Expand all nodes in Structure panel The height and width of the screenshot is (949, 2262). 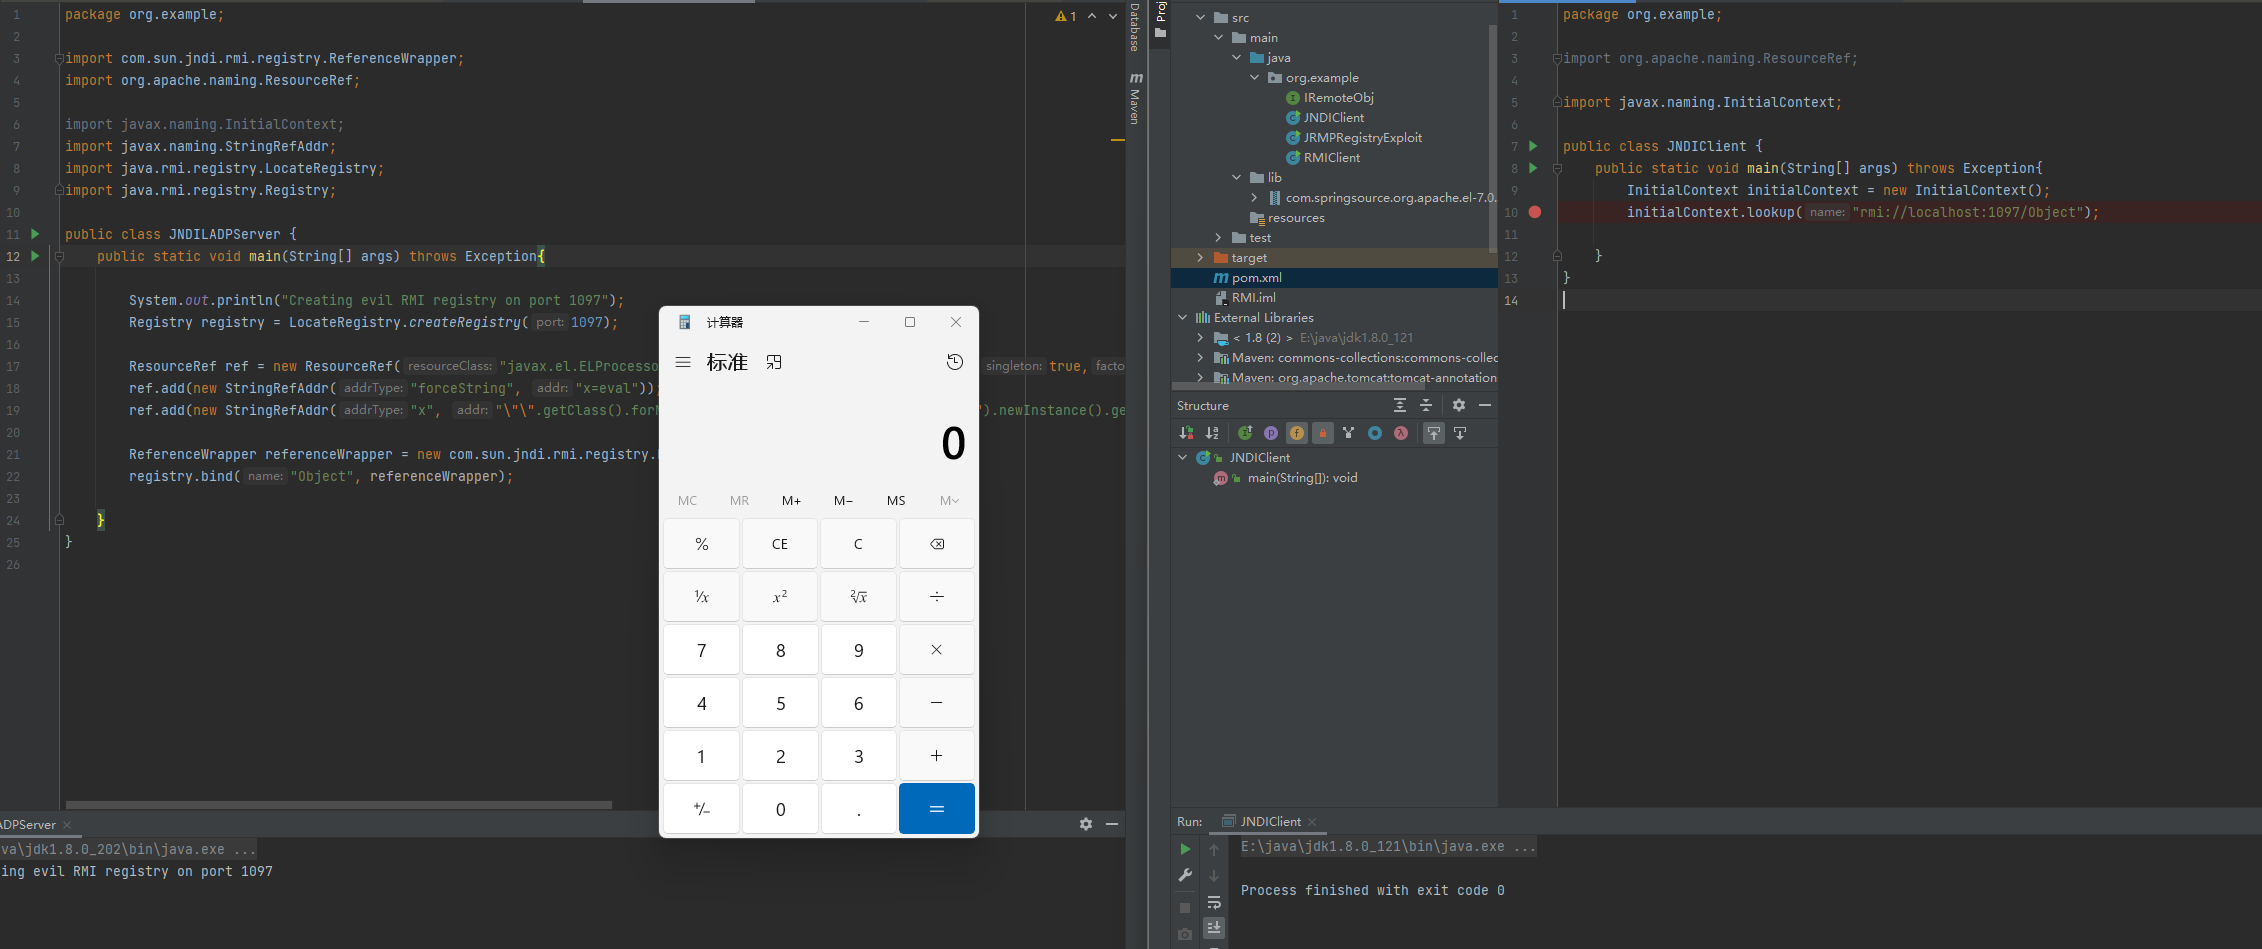pyautogui.click(x=1400, y=405)
